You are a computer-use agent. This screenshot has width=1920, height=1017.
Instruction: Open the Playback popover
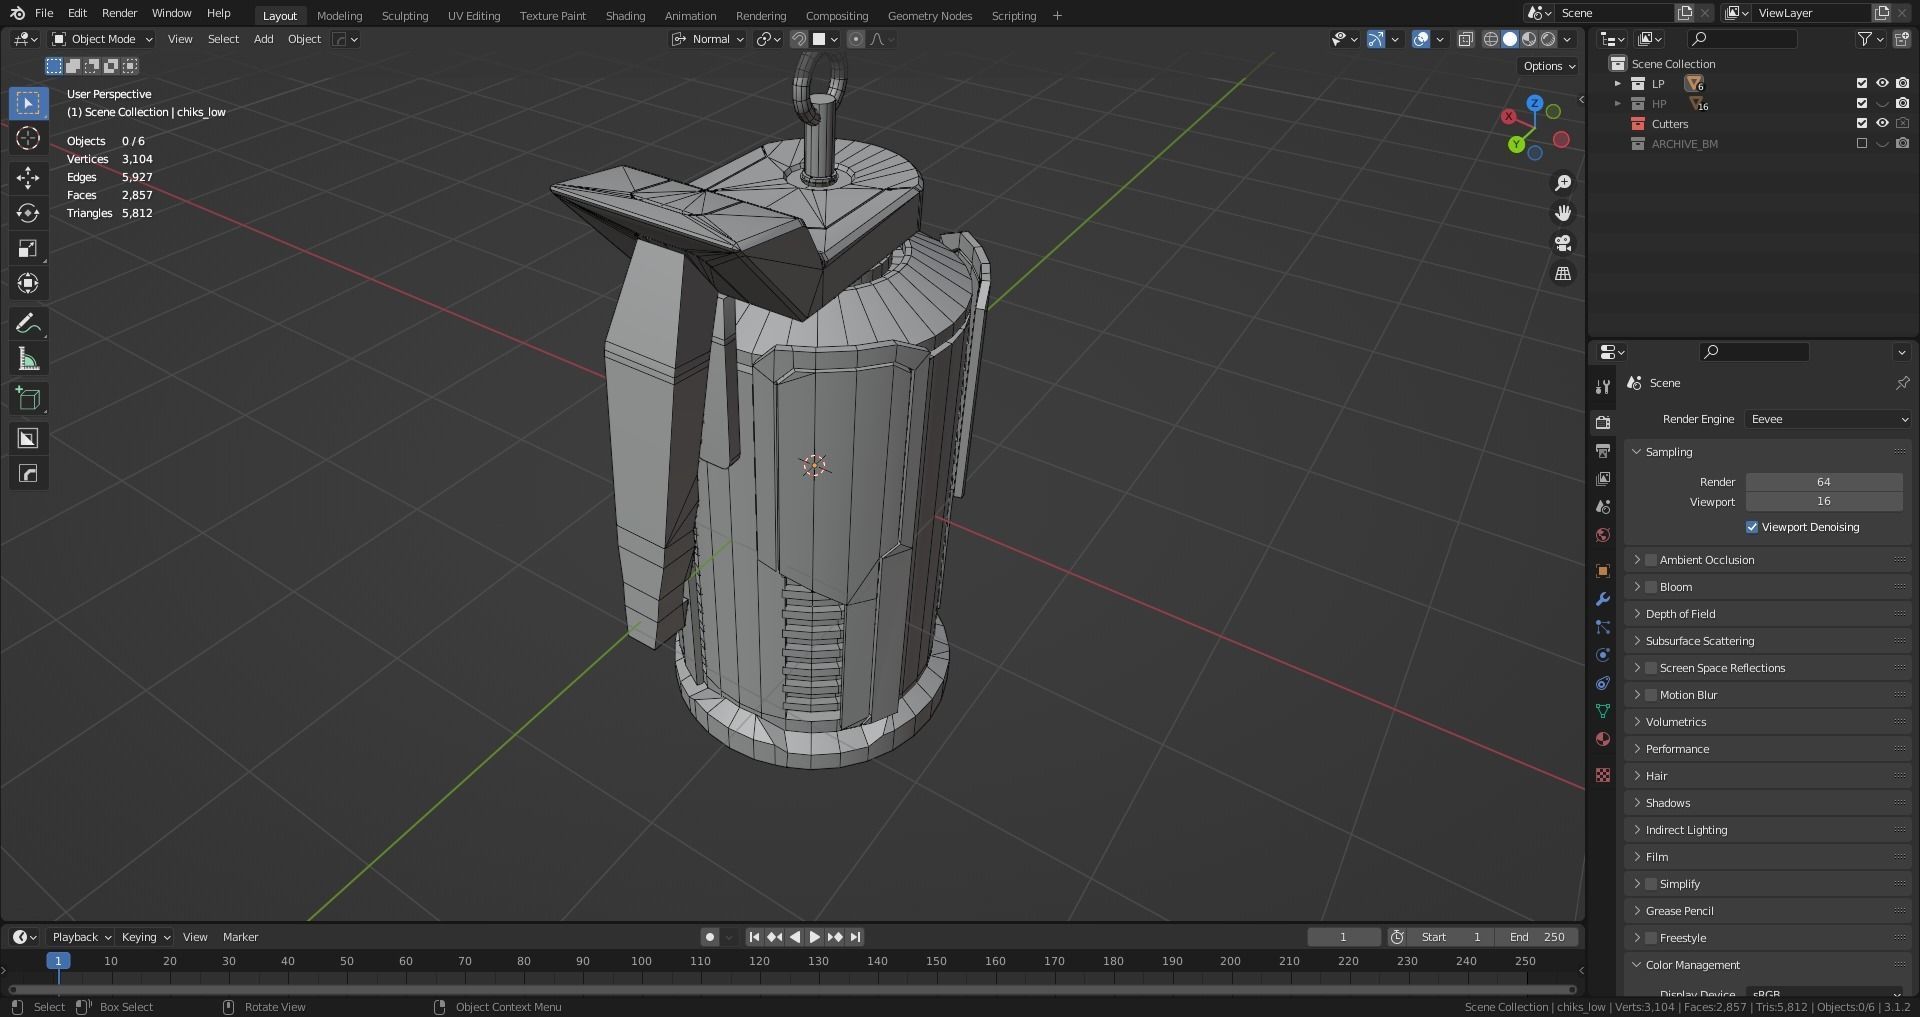point(81,937)
